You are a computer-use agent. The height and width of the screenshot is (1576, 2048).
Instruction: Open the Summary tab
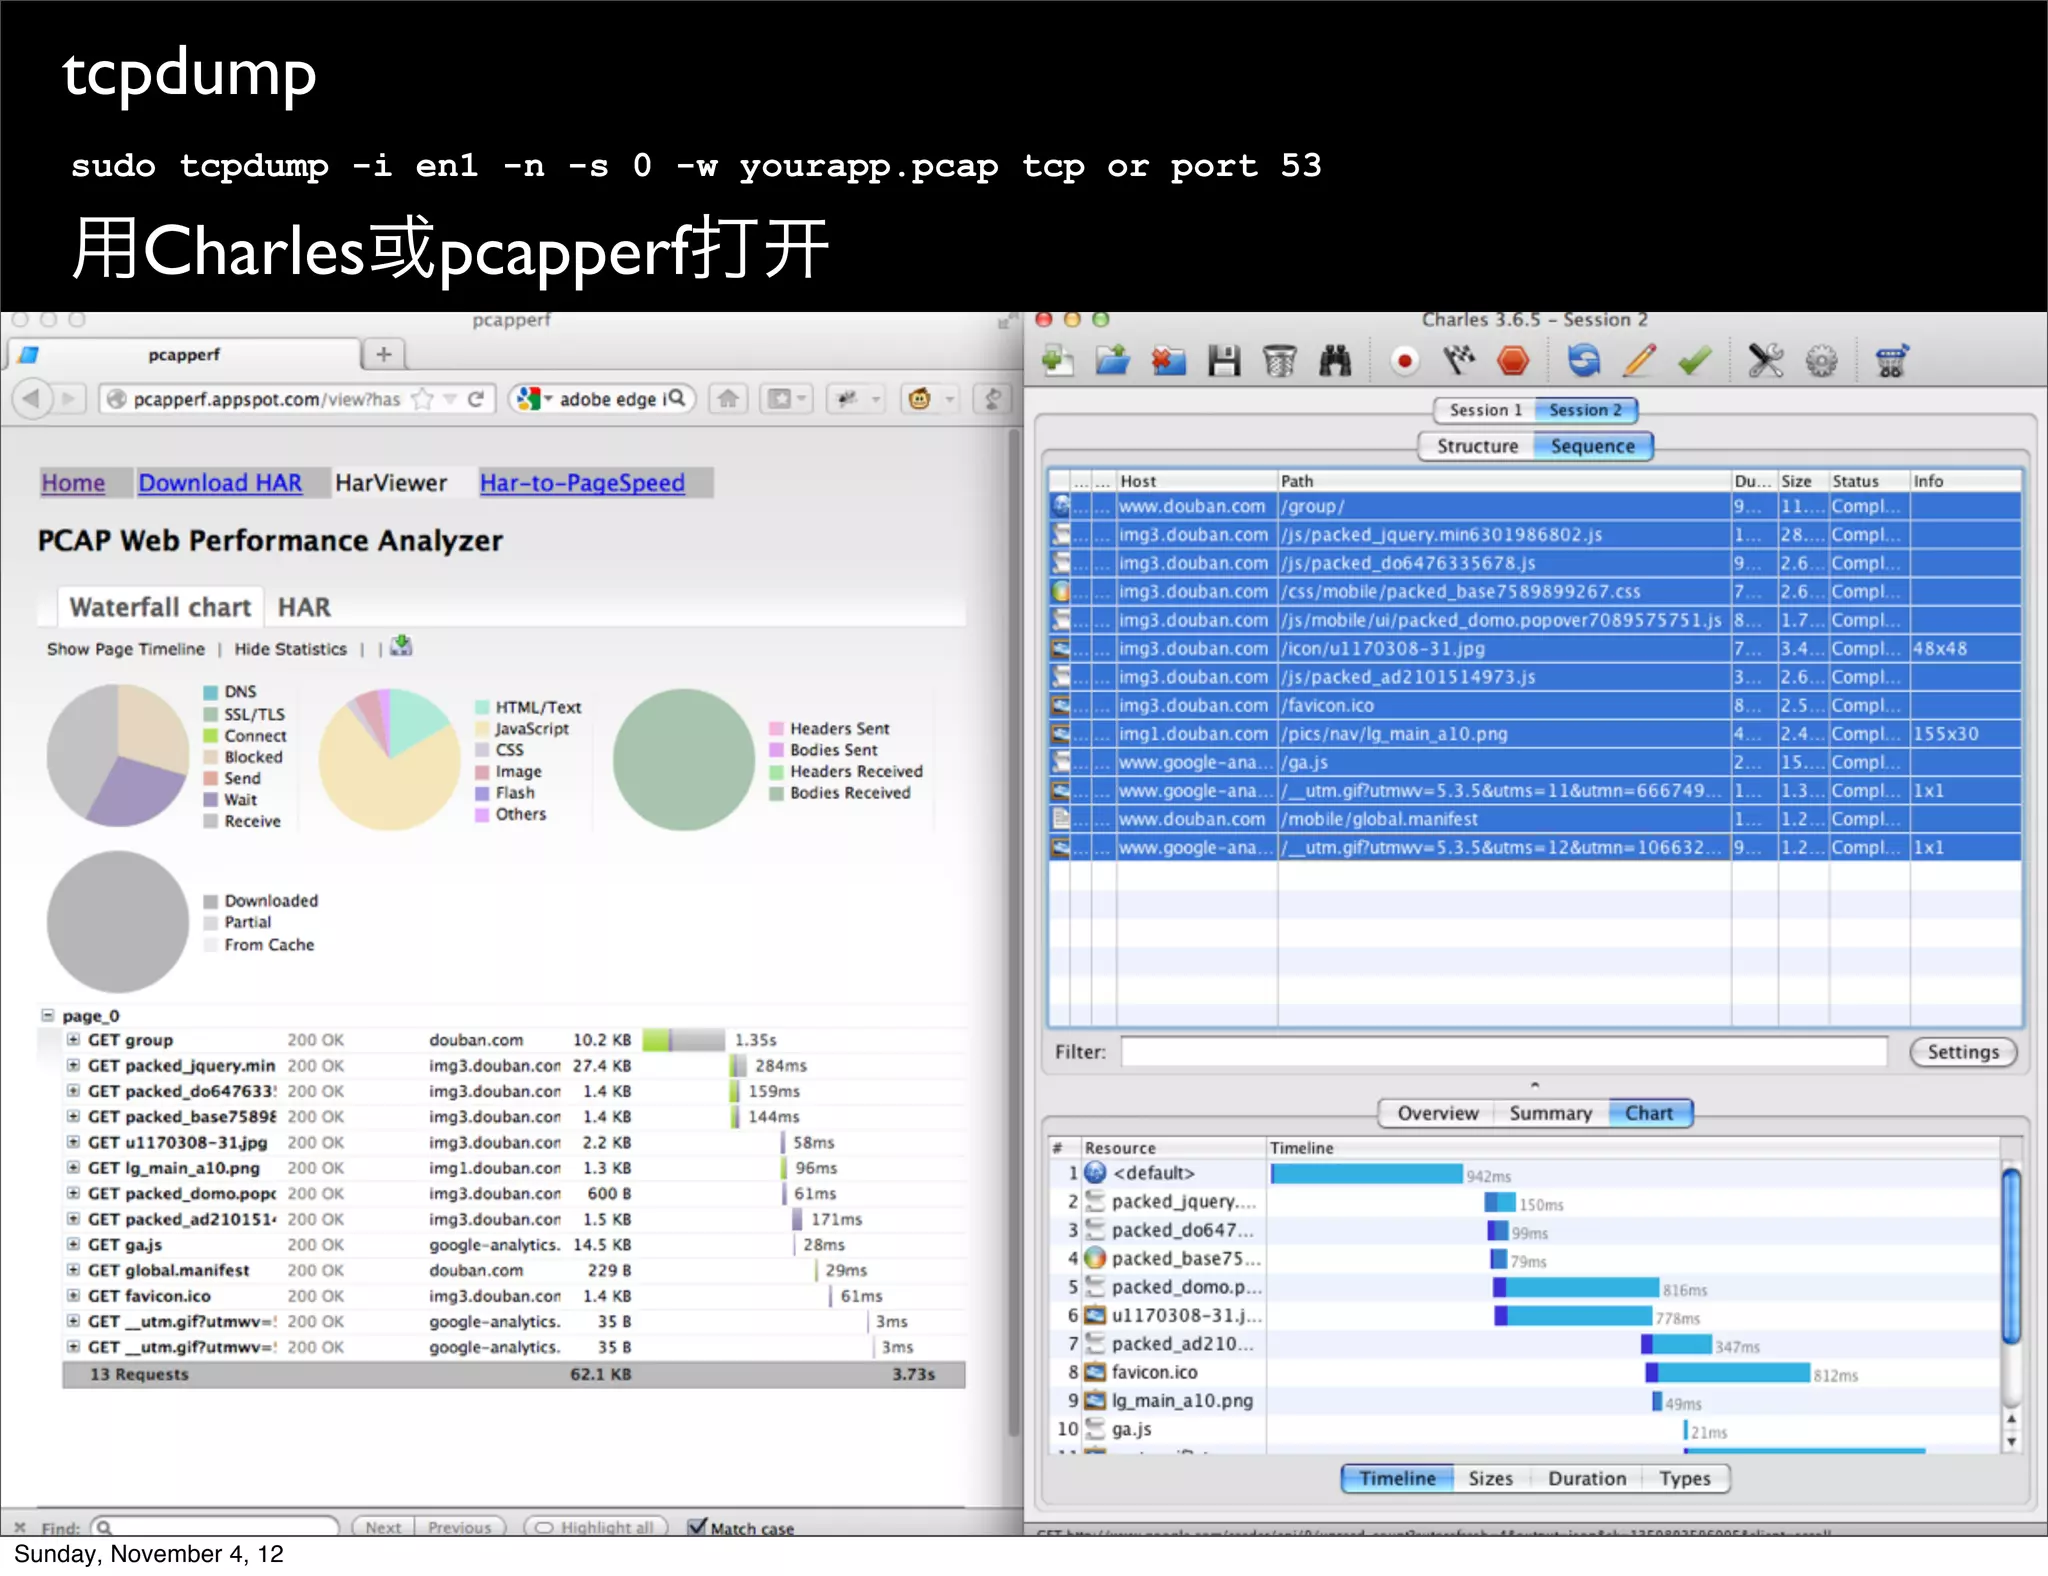[1551, 1113]
